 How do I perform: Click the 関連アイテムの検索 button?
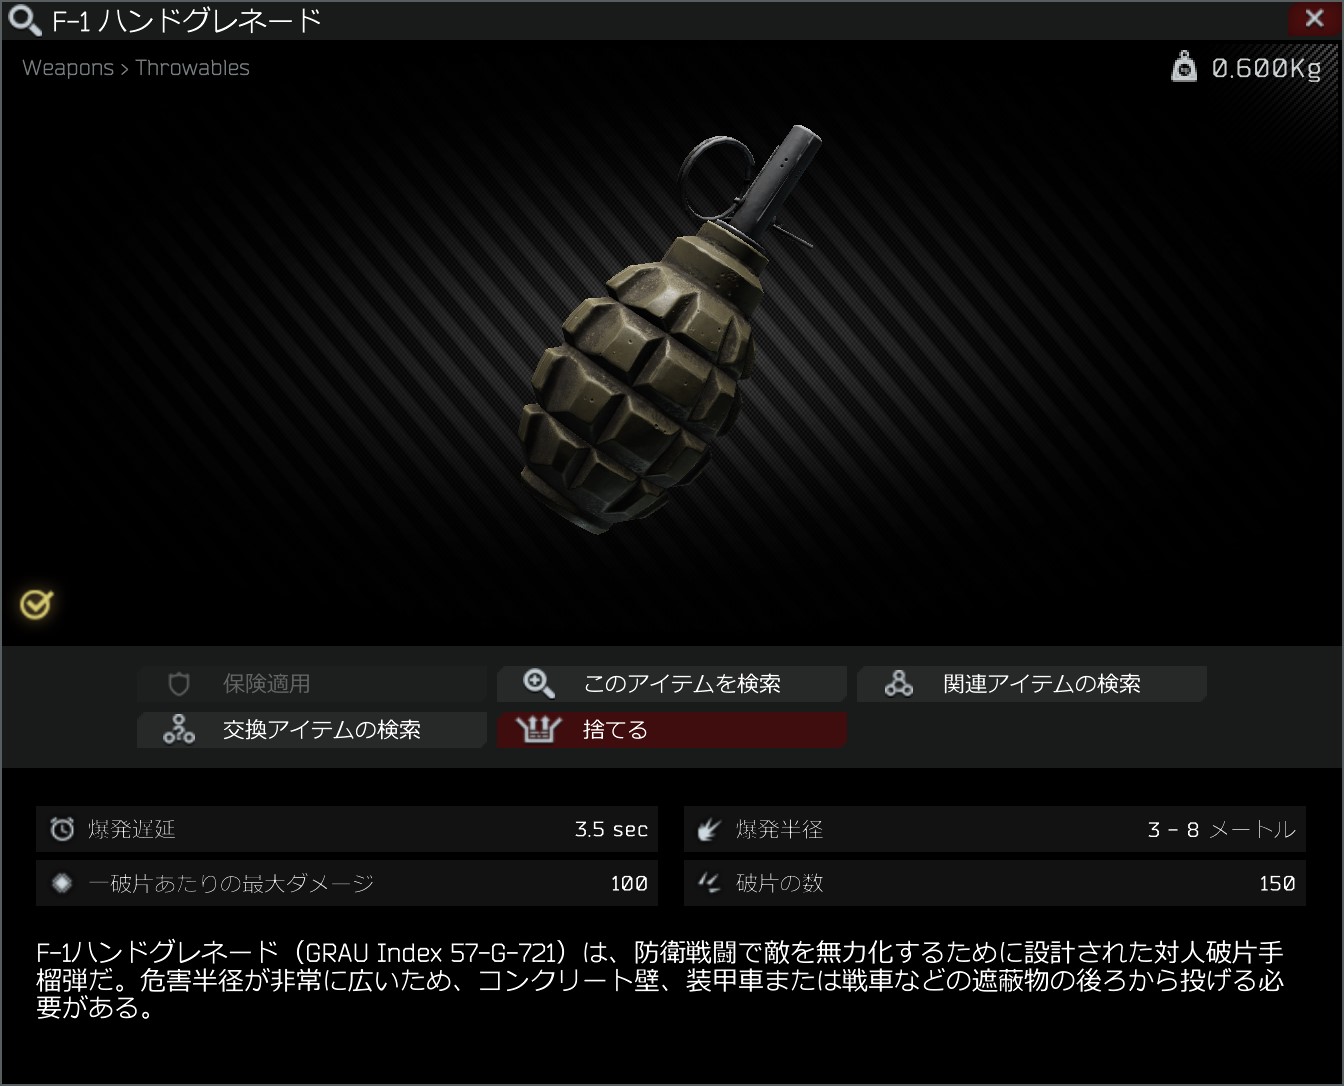point(1032,684)
